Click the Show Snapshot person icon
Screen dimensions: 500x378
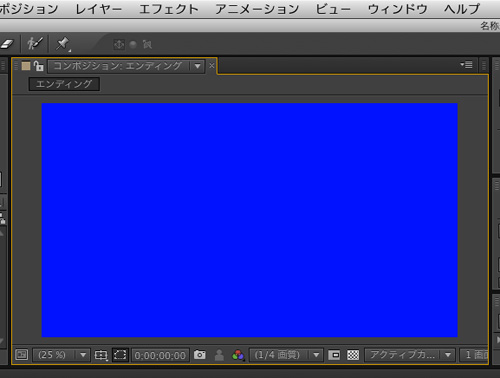tap(219, 355)
